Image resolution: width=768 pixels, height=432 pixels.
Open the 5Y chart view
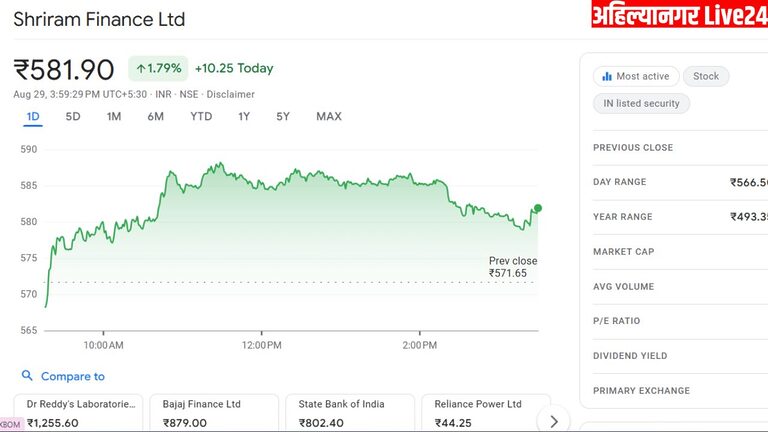[283, 117]
